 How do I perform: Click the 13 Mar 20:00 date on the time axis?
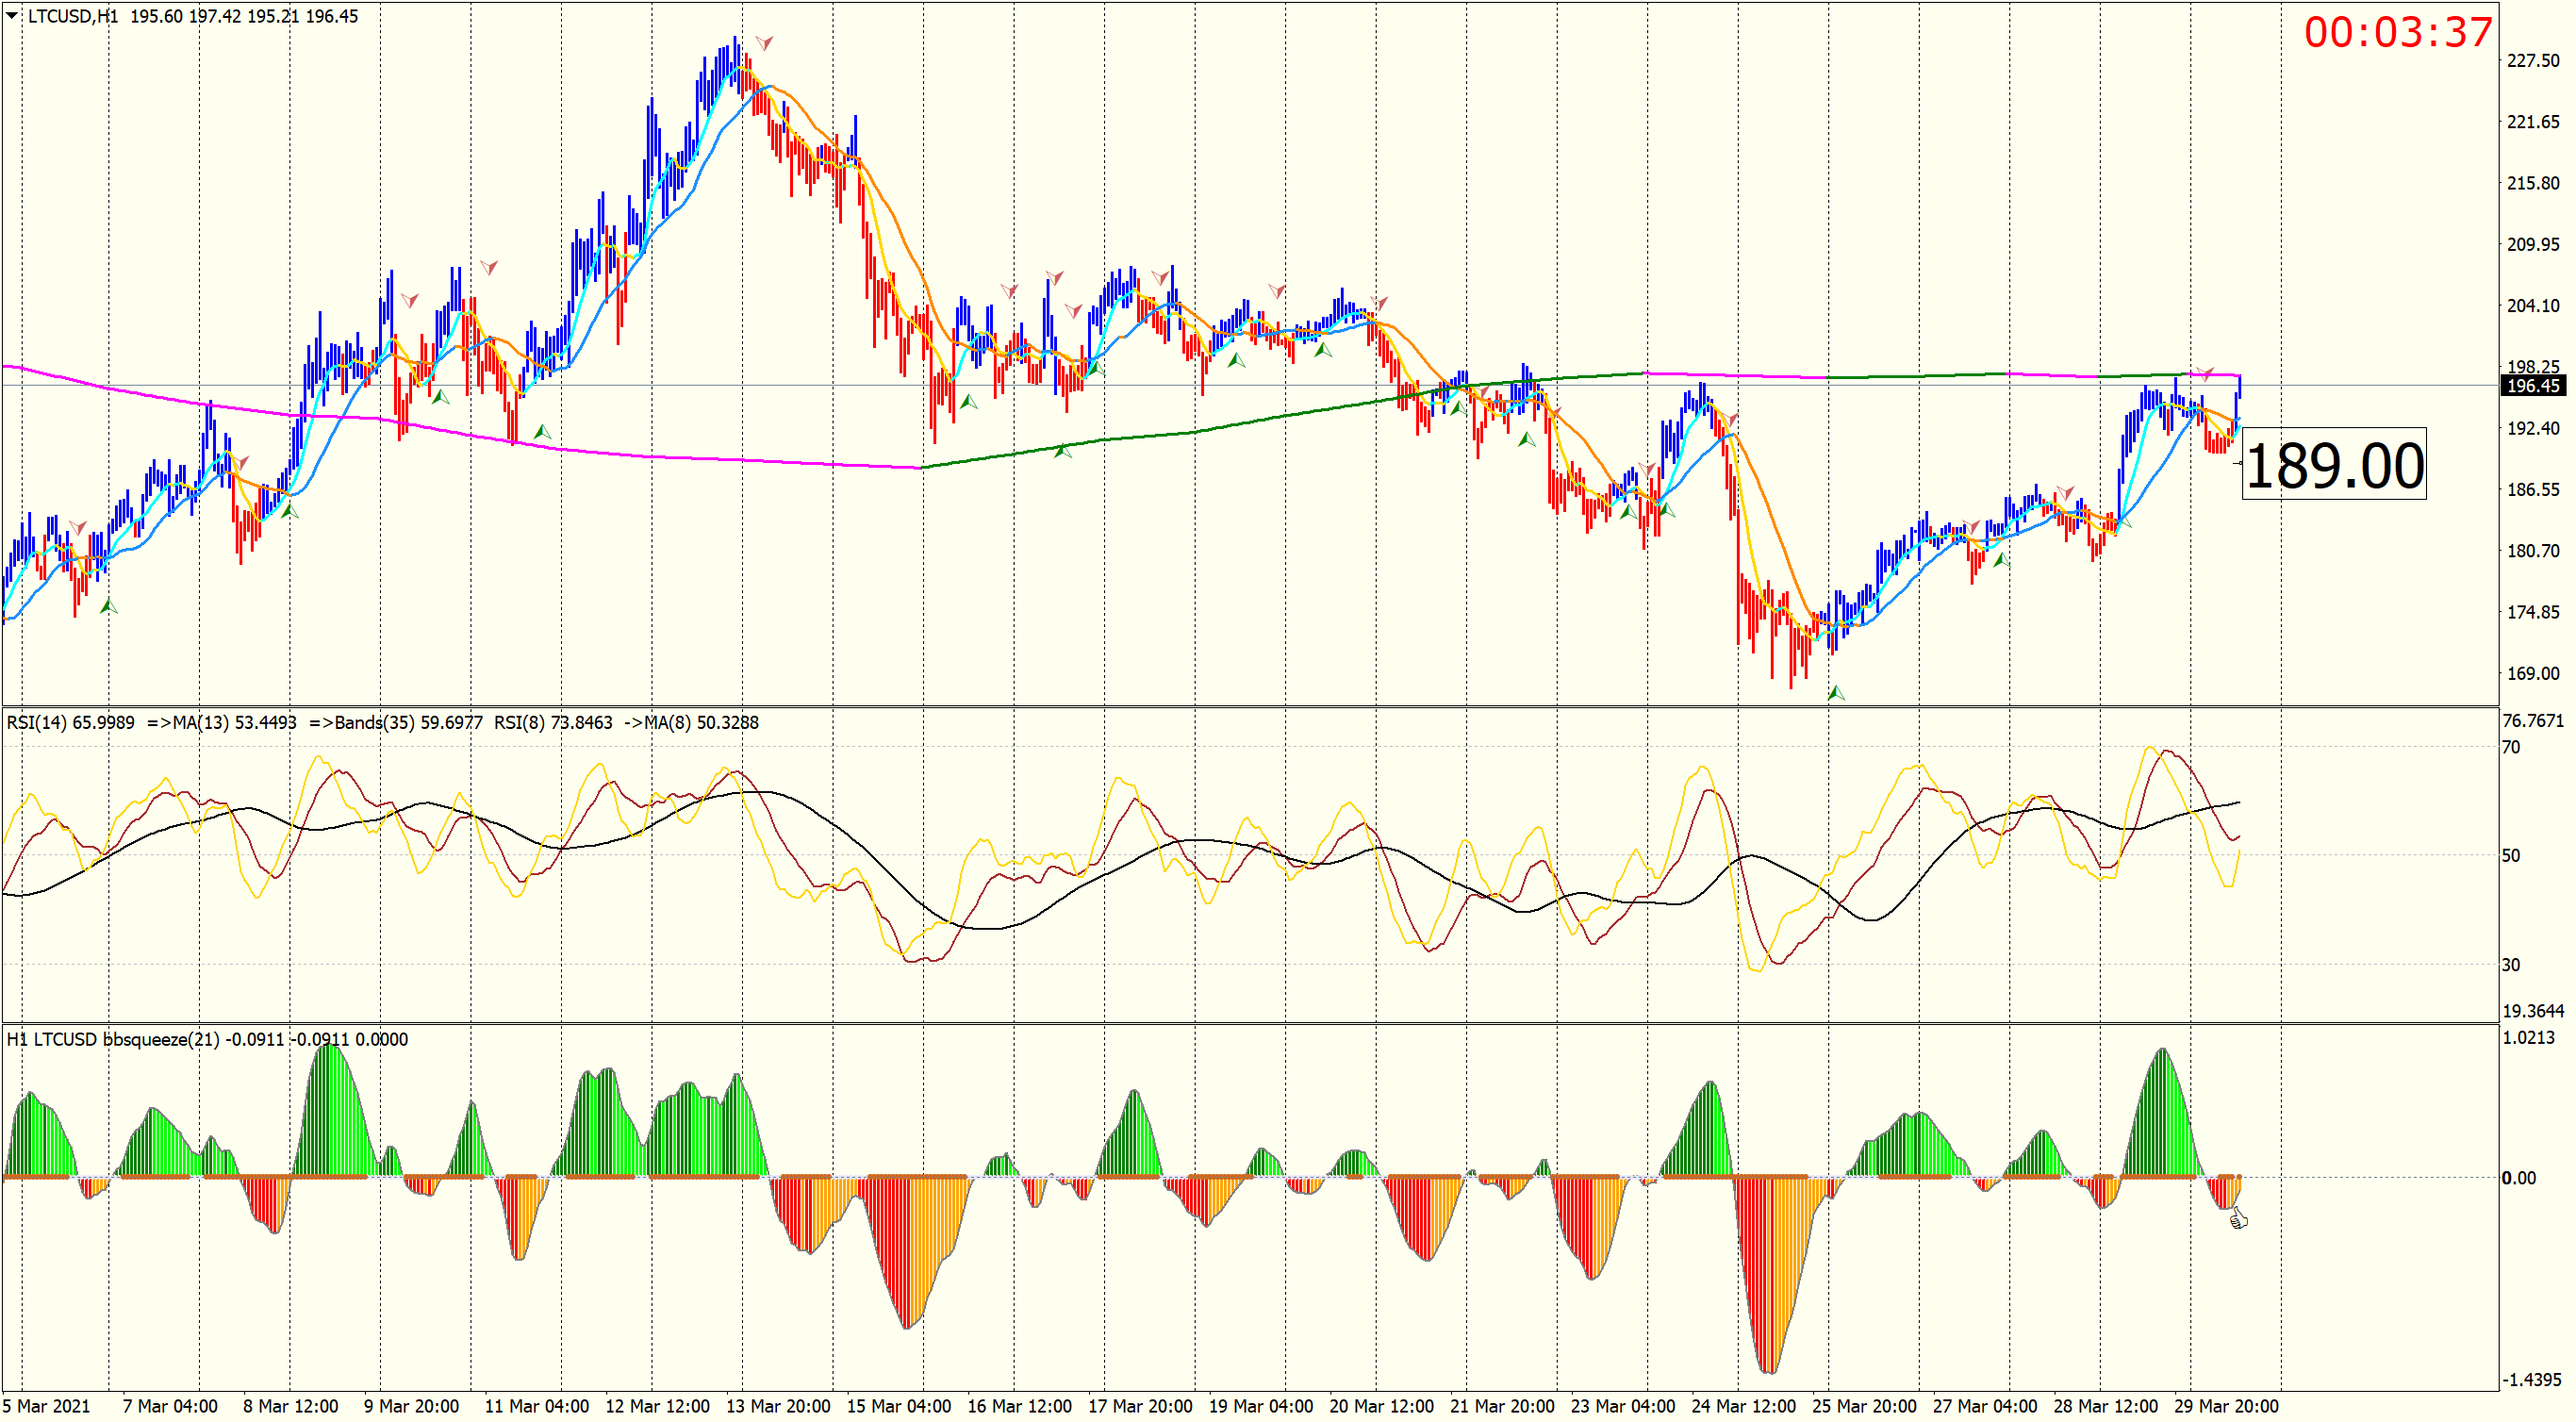pyautogui.click(x=777, y=1406)
